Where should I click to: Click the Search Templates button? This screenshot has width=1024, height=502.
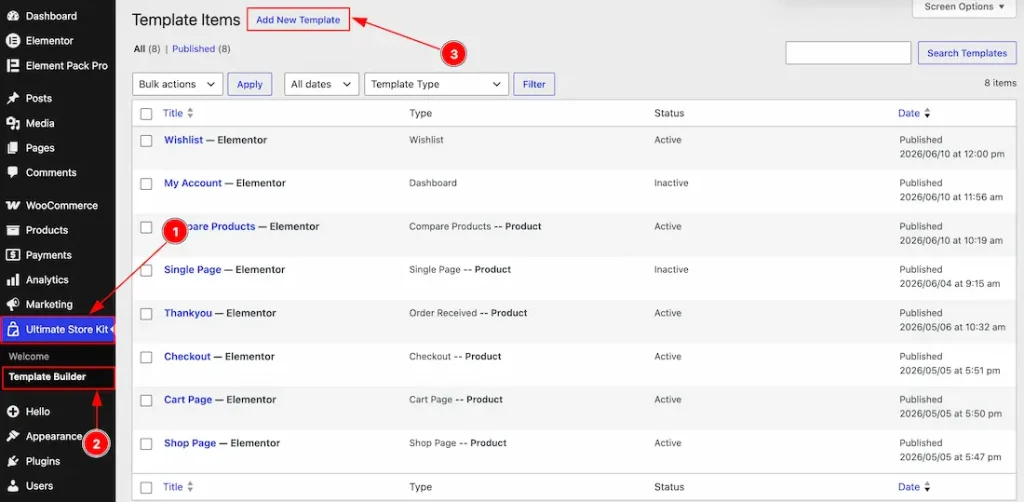pyautogui.click(x=967, y=53)
